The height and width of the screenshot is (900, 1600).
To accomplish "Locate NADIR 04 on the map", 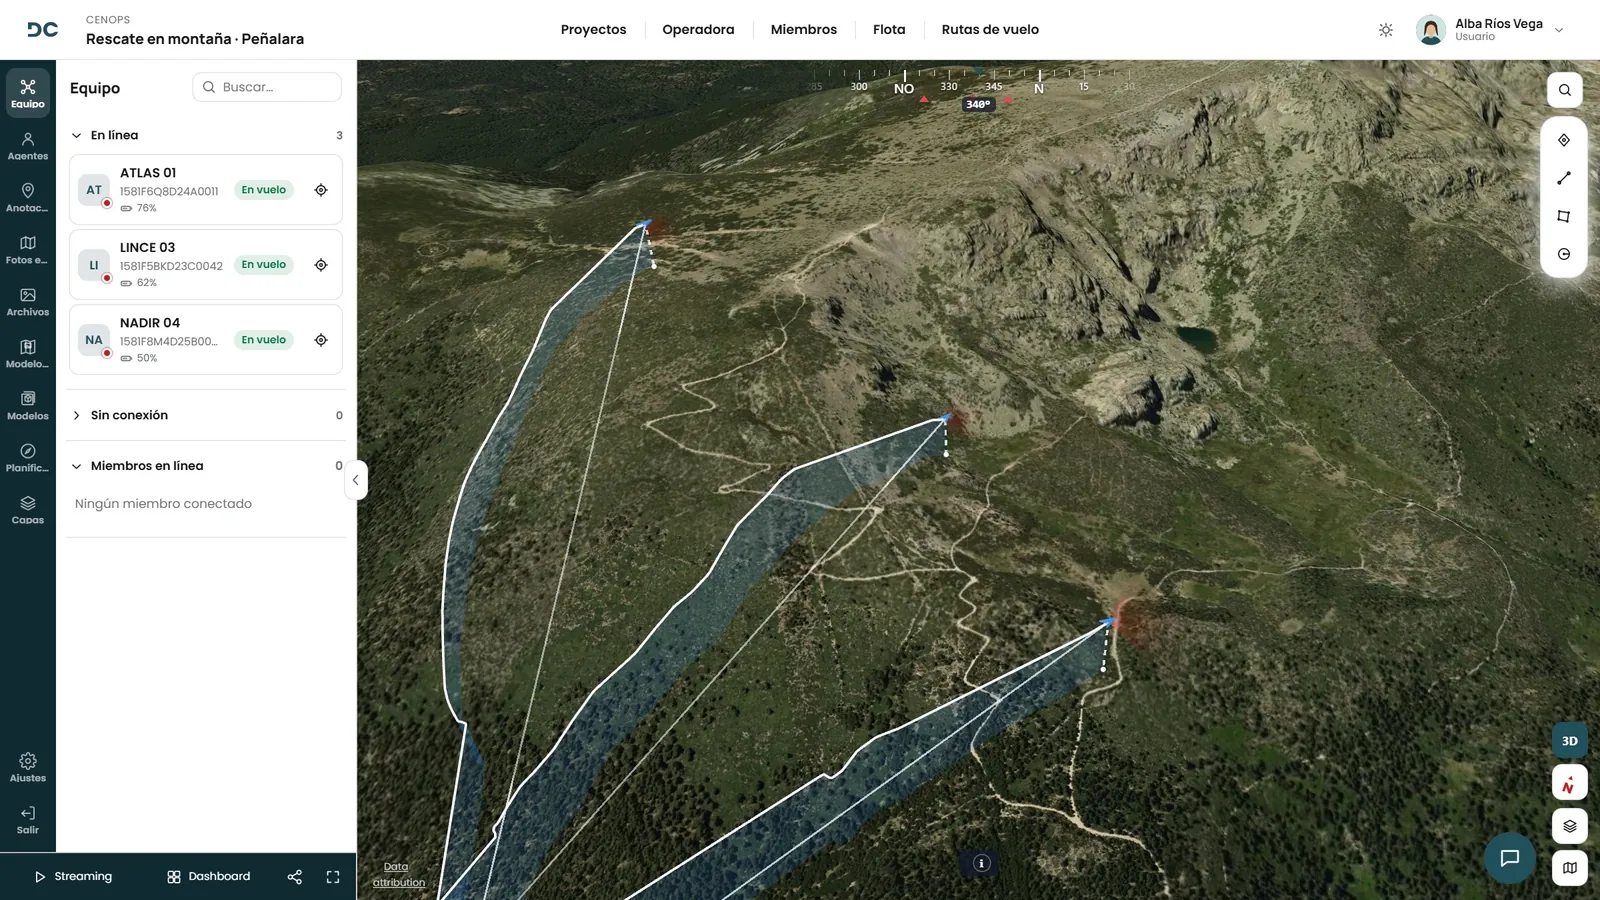I will coord(321,340).
